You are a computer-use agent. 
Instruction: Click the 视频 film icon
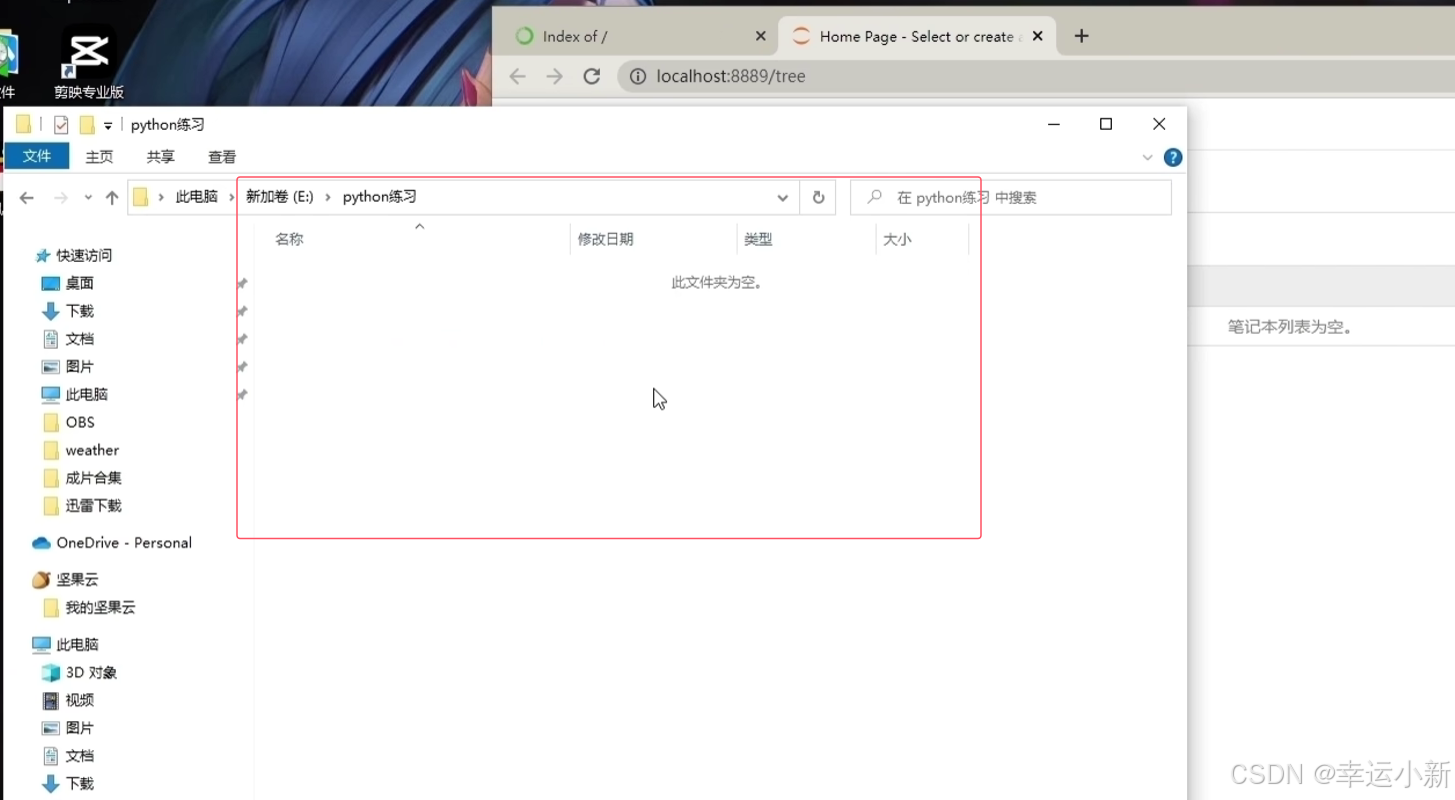pyautogui.click(x=50, y=701)
